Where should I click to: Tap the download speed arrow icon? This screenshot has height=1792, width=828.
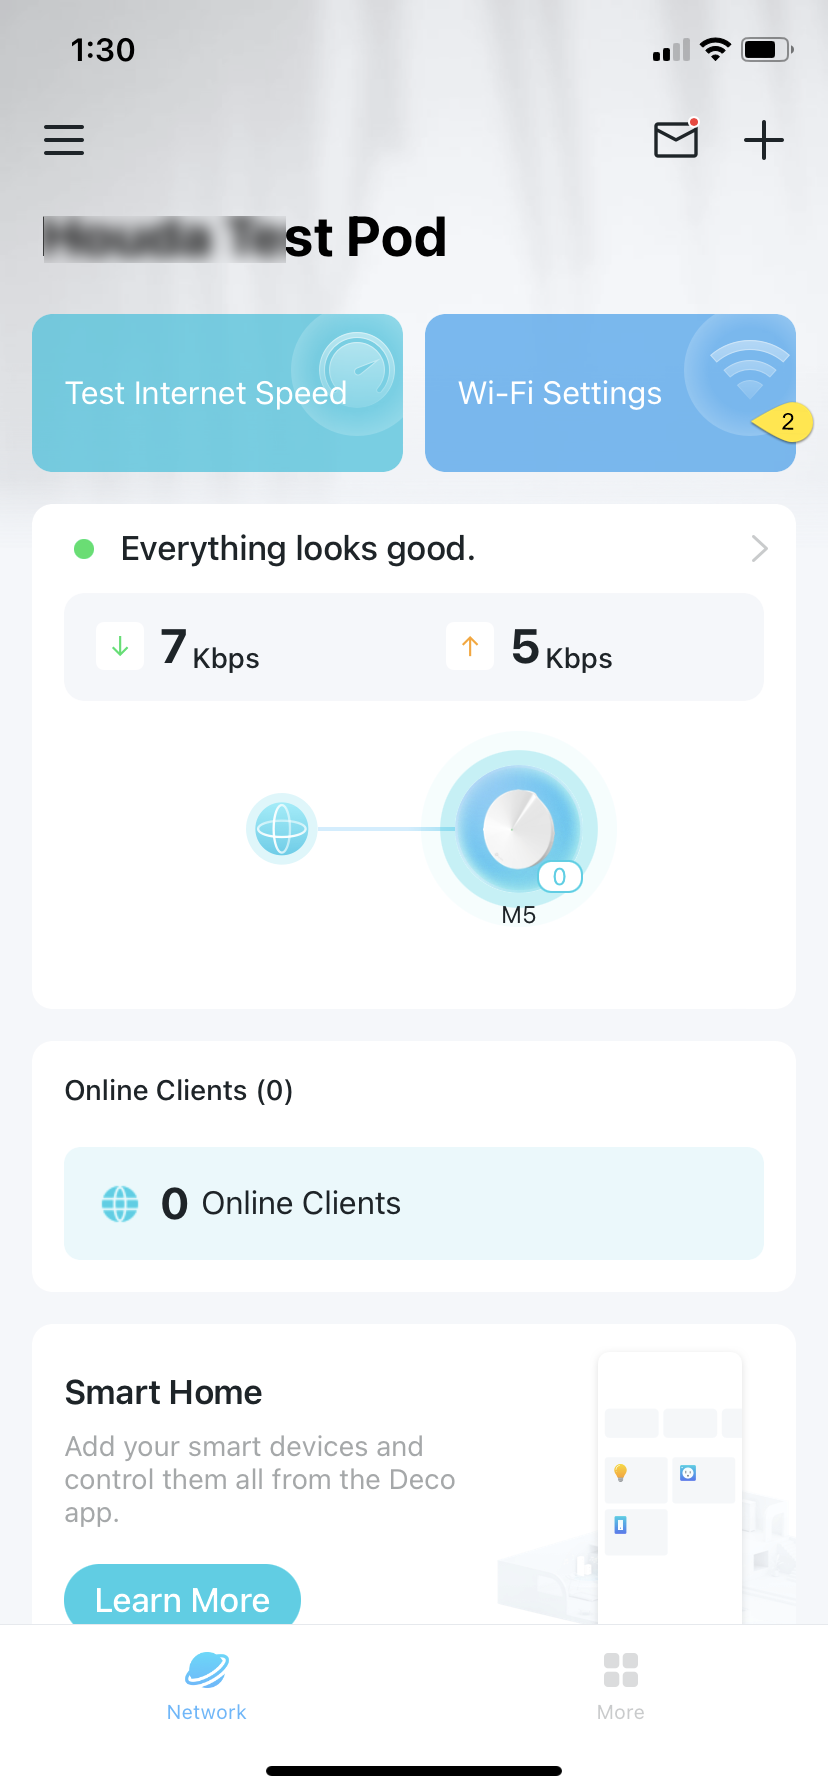click(x=120, y=646)
